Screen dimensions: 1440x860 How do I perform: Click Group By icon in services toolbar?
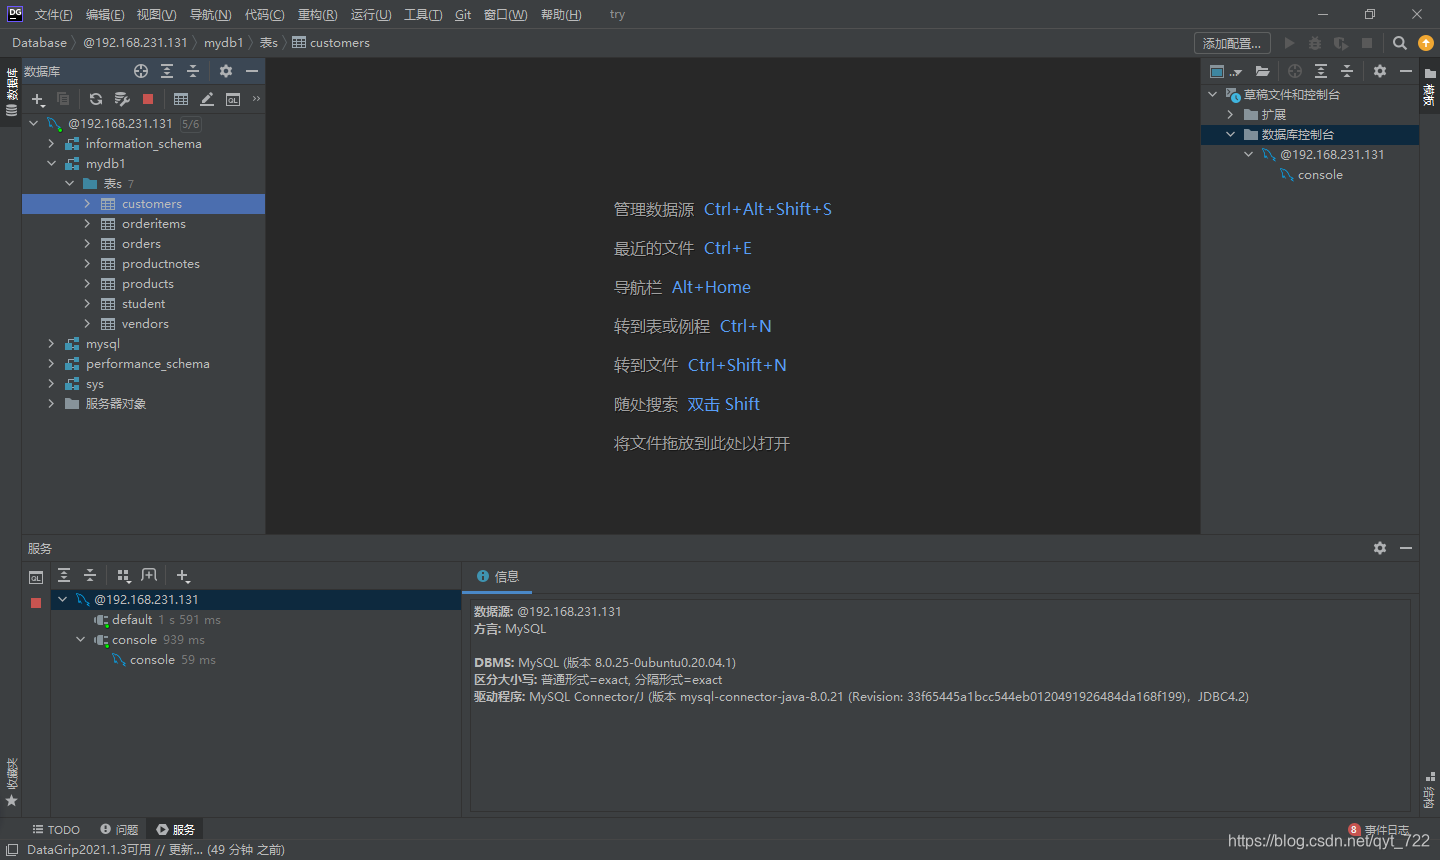124,575
